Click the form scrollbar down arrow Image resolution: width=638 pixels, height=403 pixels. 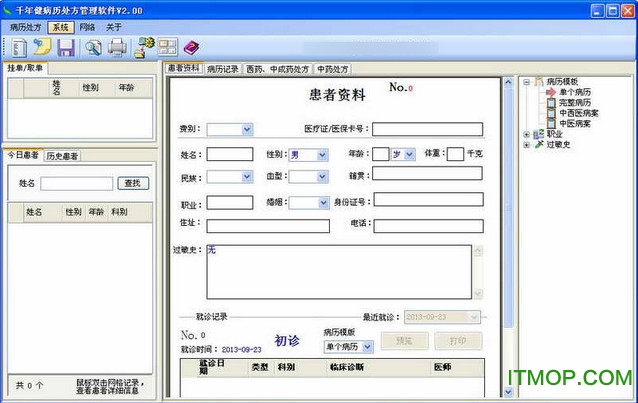pyautogui.click(x=508, y=392)
